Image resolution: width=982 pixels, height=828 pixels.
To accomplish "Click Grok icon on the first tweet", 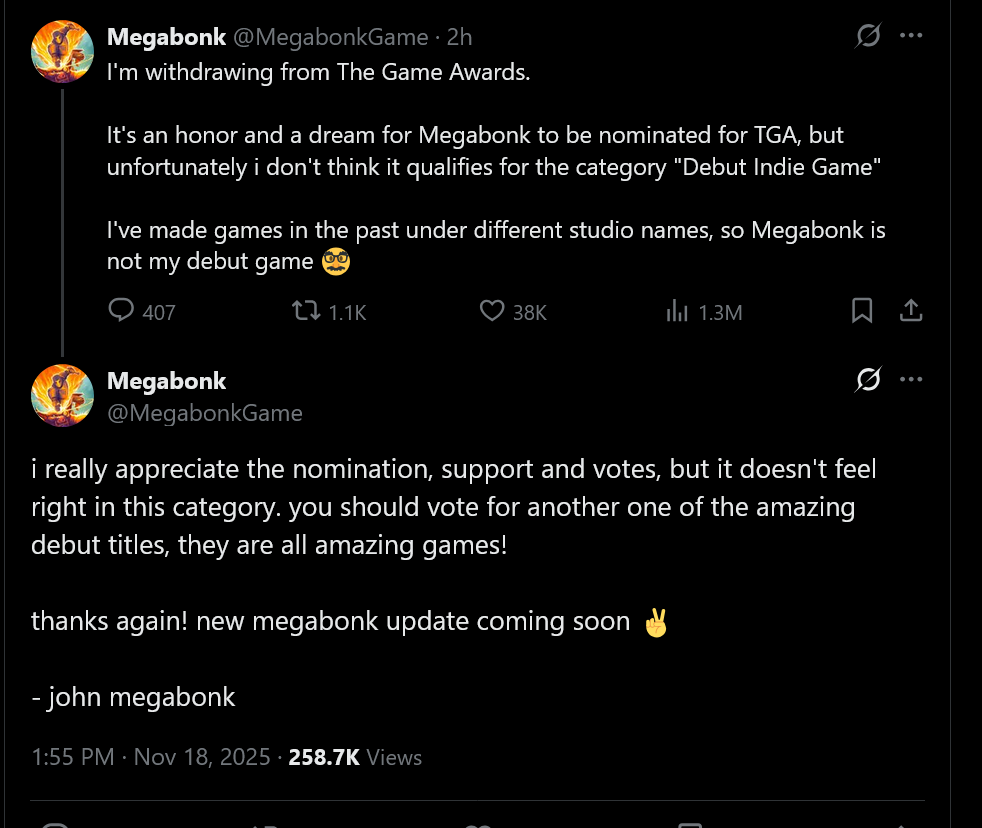I will 868,36.
